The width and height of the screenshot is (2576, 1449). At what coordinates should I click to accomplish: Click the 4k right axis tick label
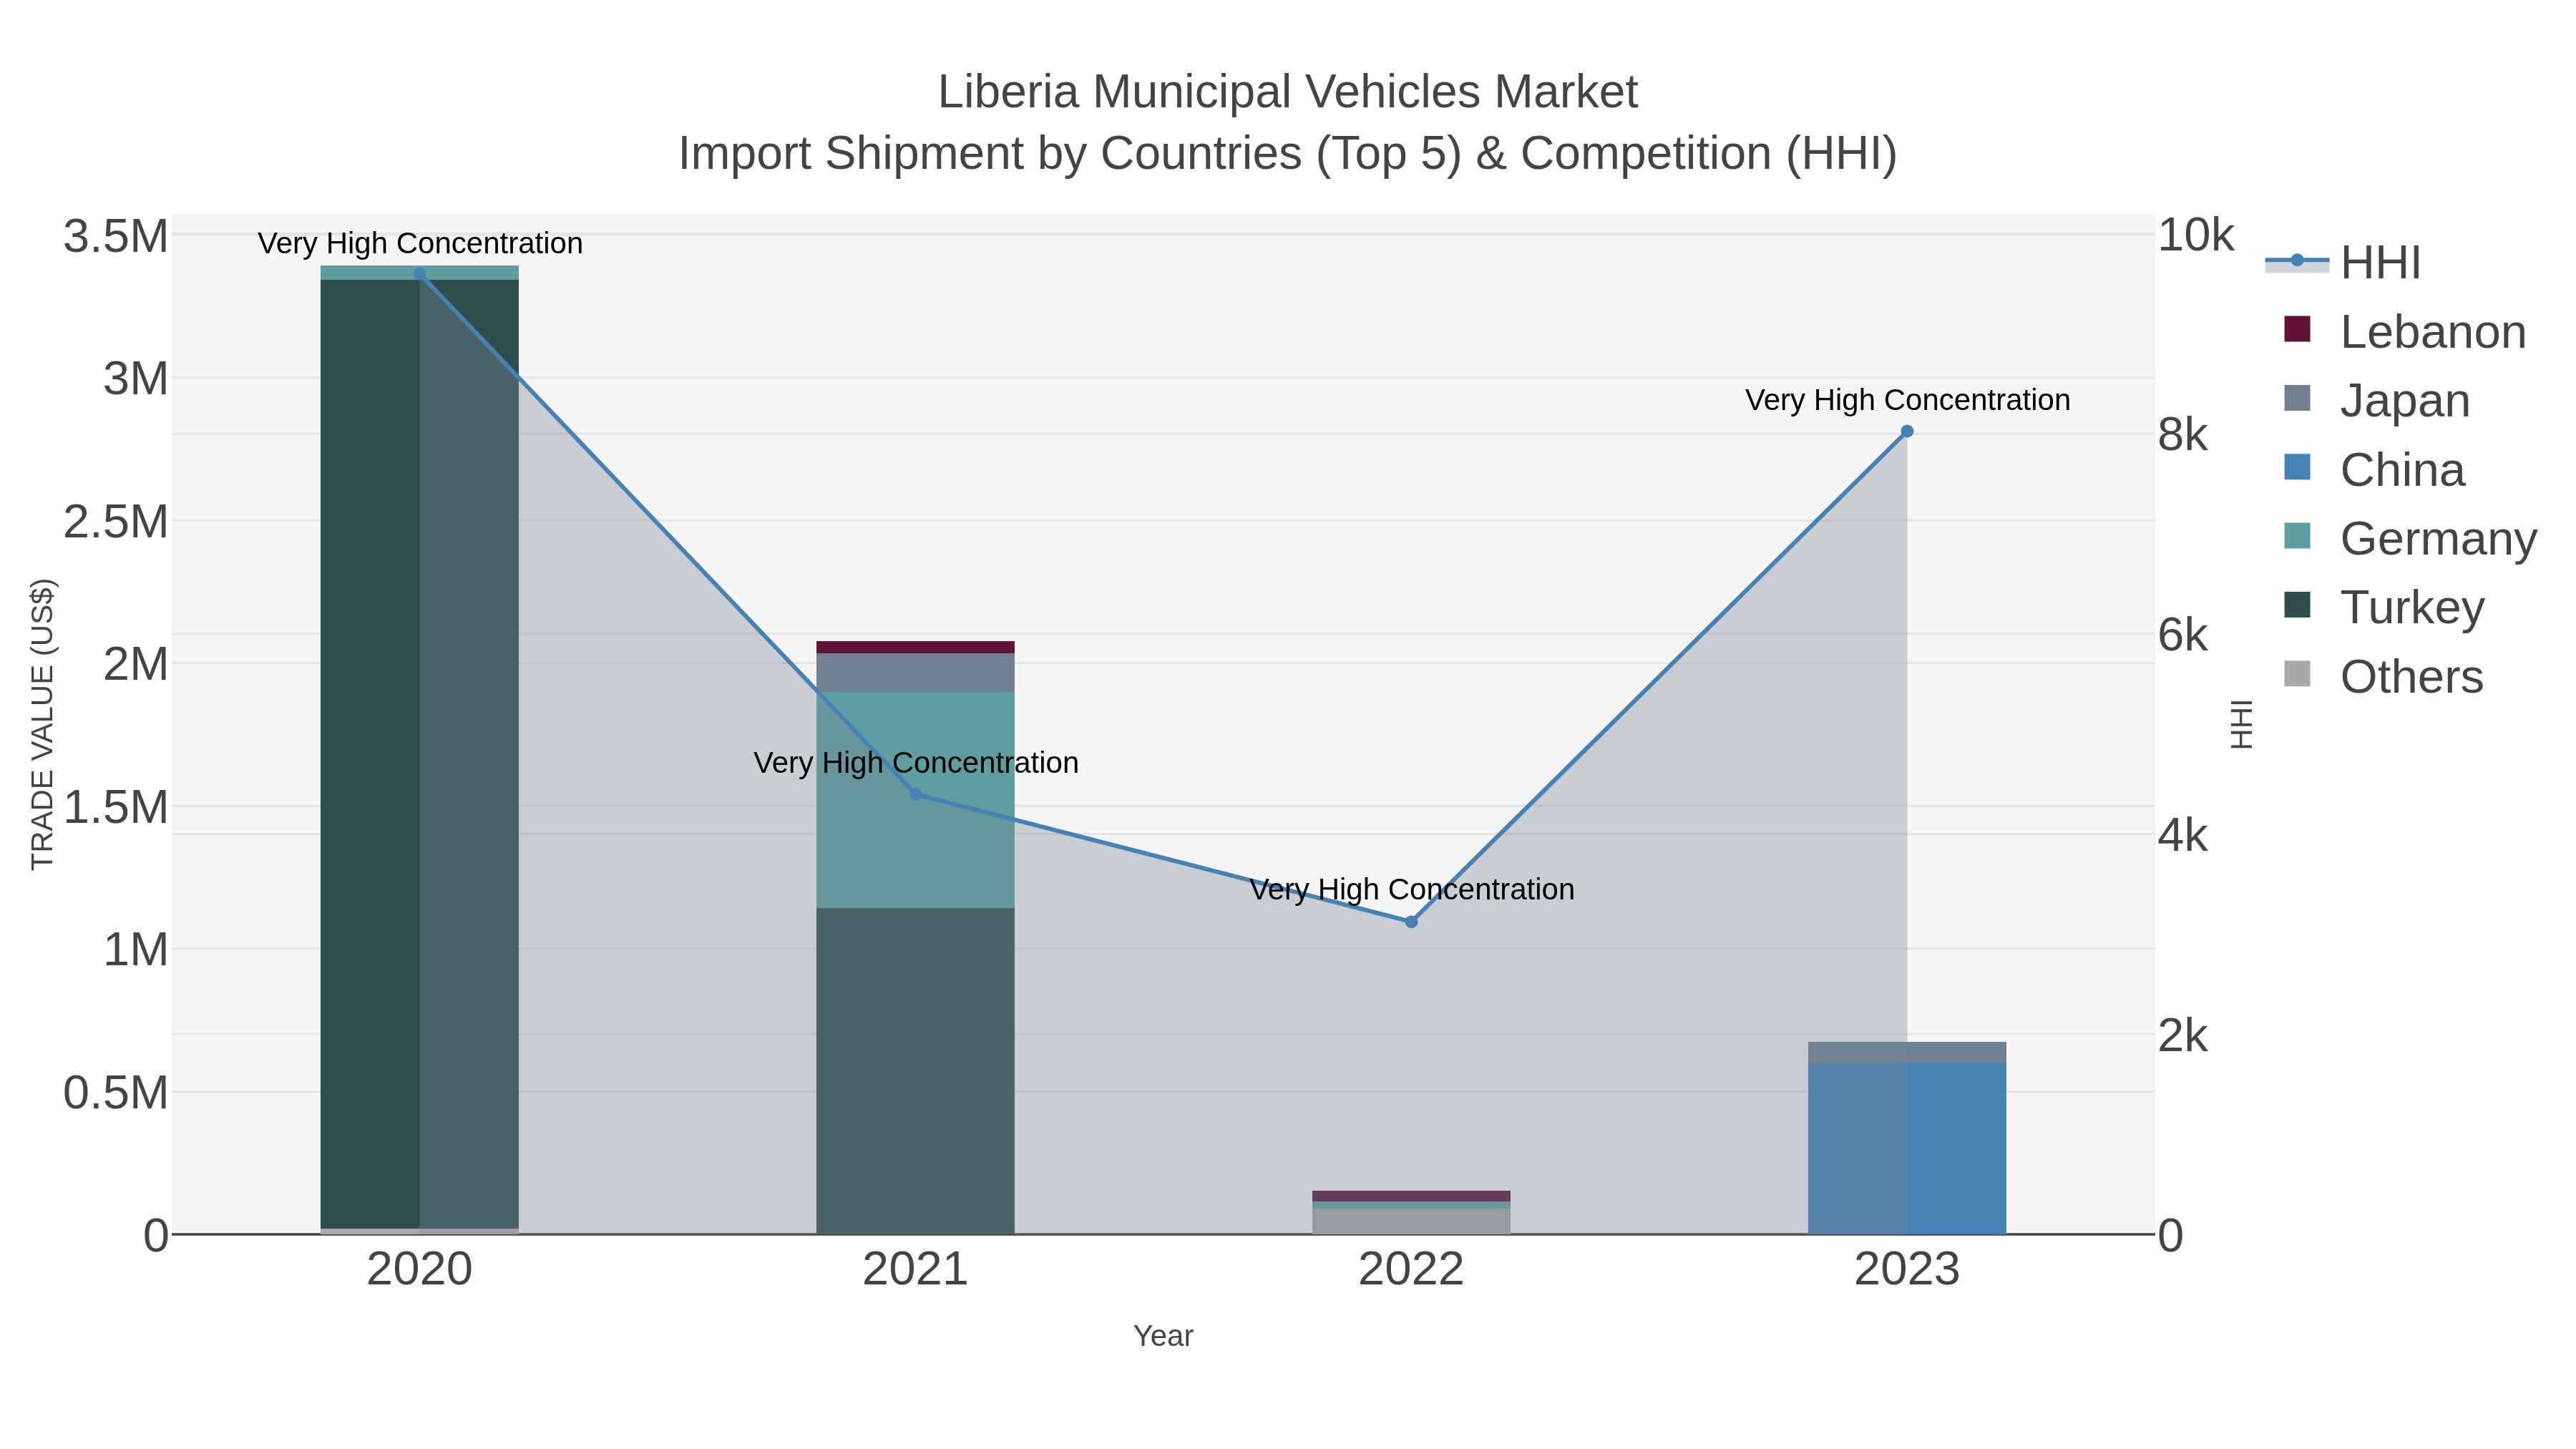(2183, 835)
